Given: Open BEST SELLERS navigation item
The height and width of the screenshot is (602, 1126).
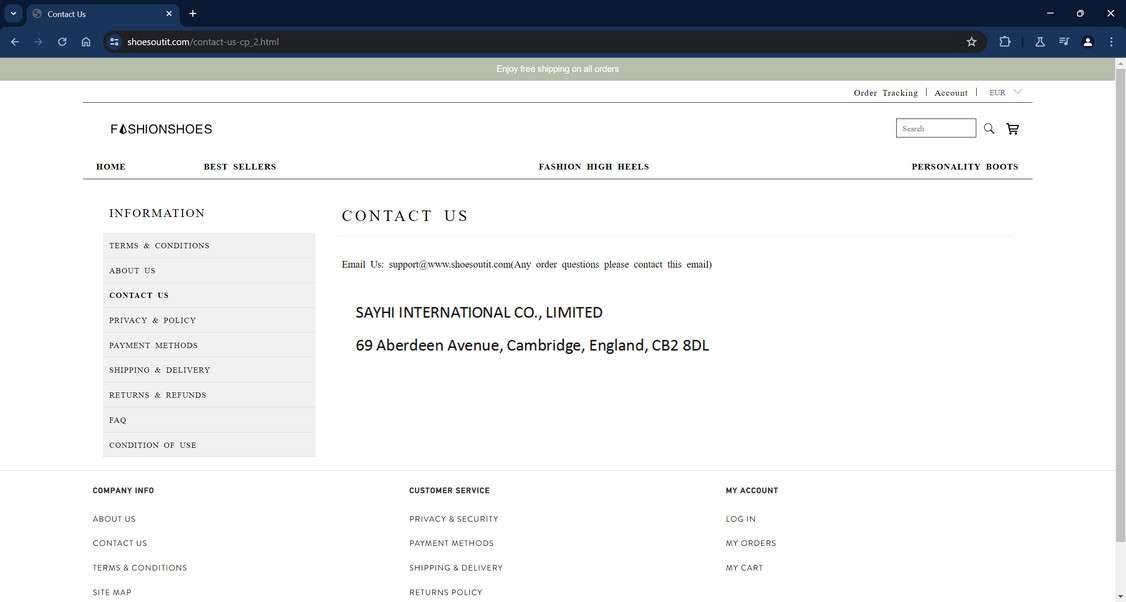Looking at the screenshot, I should (240, 167).
